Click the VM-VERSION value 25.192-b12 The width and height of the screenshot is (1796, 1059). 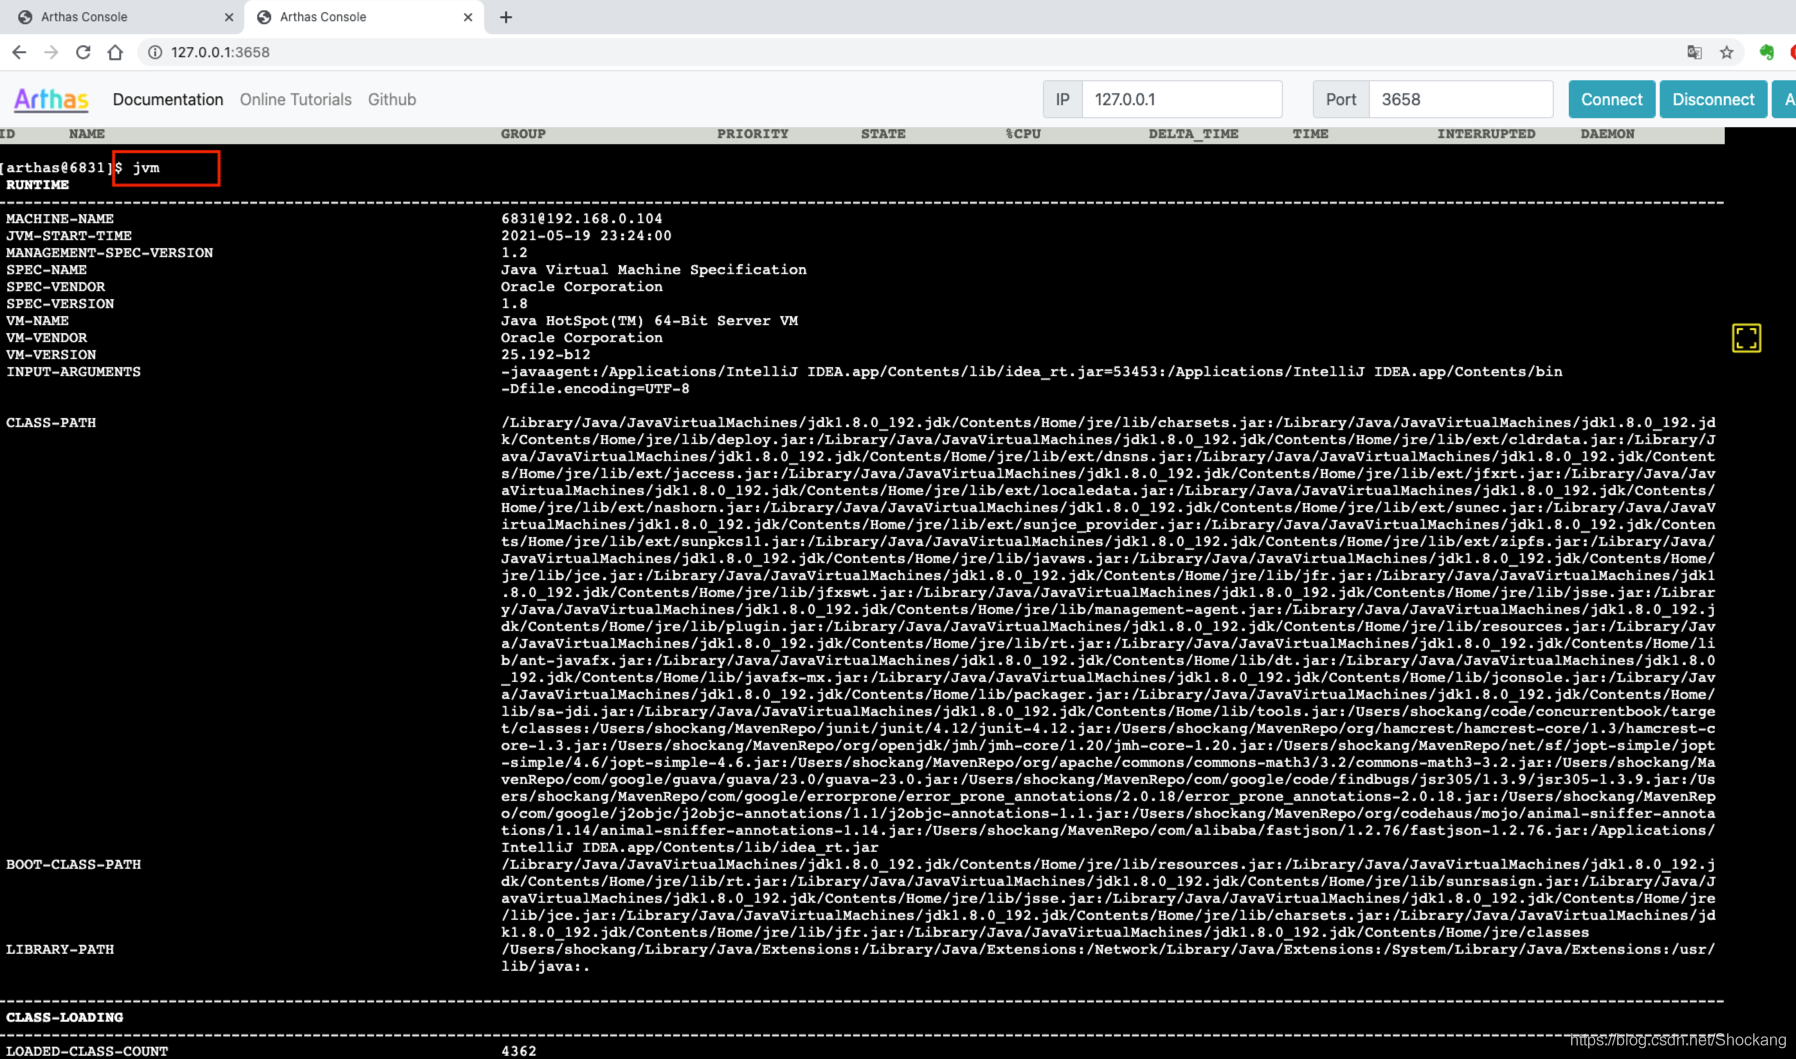545,355
